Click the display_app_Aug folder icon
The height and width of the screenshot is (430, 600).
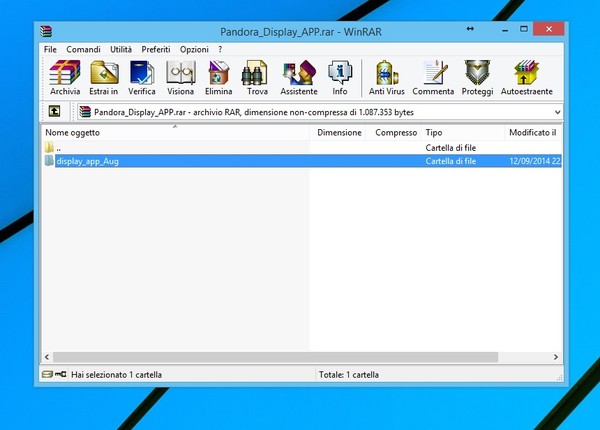pos(49,161)
